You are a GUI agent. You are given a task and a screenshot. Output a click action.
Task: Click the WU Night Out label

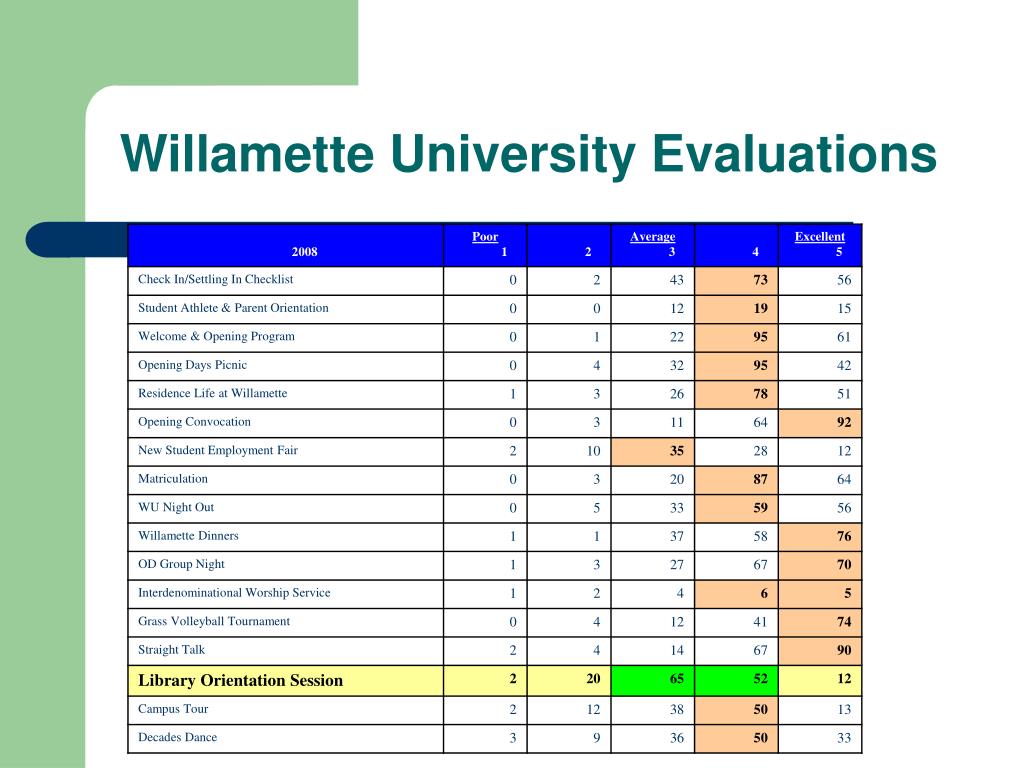(176, 507)
